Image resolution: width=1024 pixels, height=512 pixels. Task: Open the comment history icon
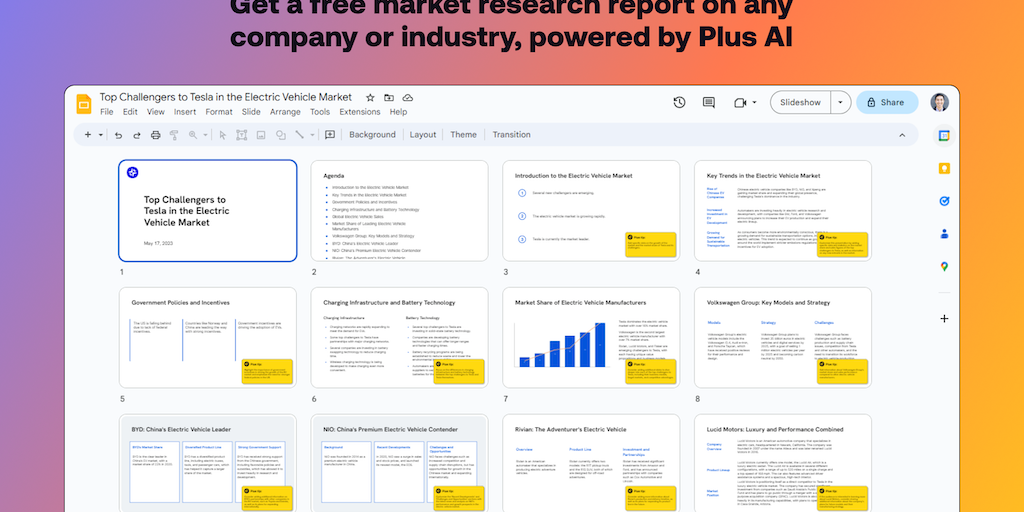(709, 102)
